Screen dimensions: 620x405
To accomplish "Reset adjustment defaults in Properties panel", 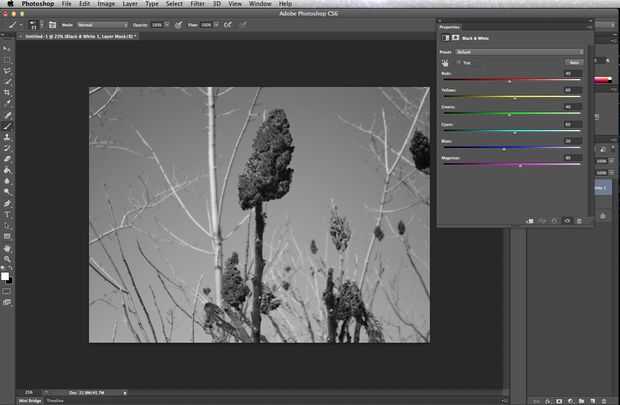I will (x=554, y=221).
